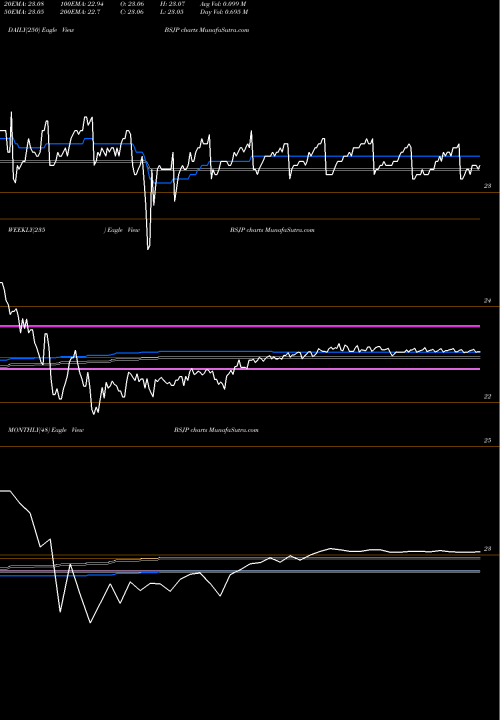Click BSJP charts MunafaSutra.com in monthly chart

(216, 430)
